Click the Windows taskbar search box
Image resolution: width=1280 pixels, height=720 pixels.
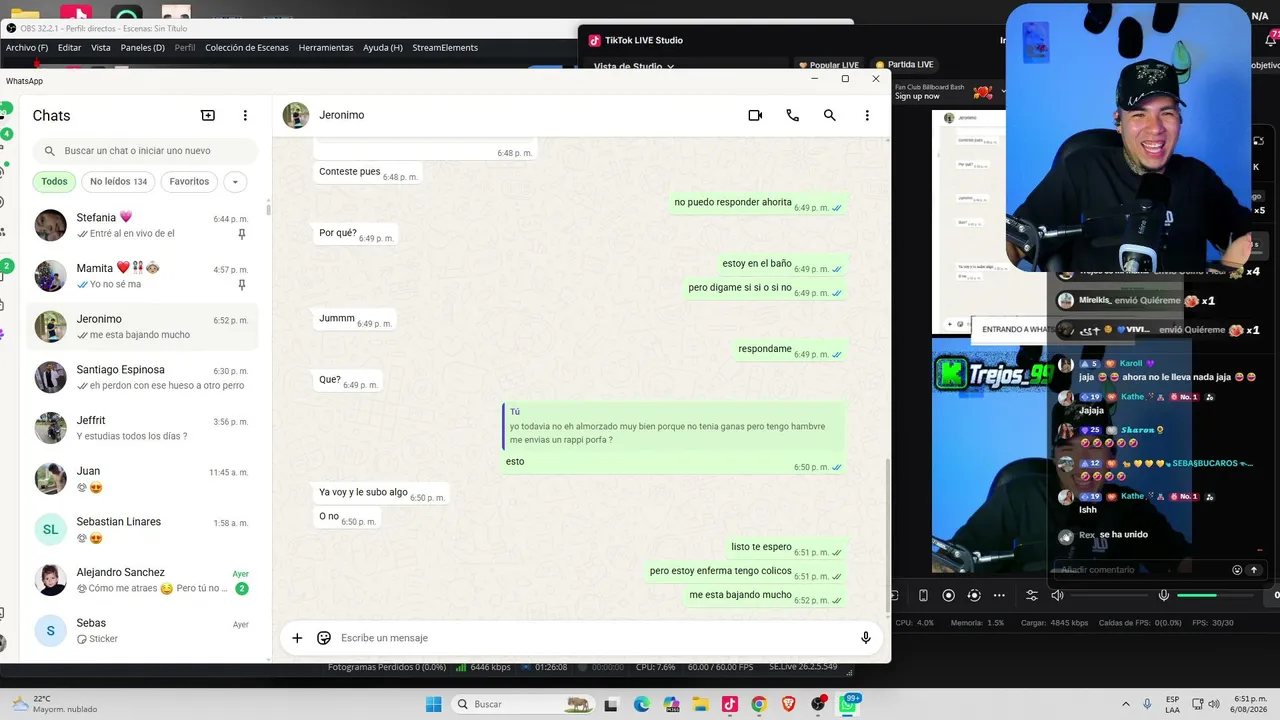[523, 704]
